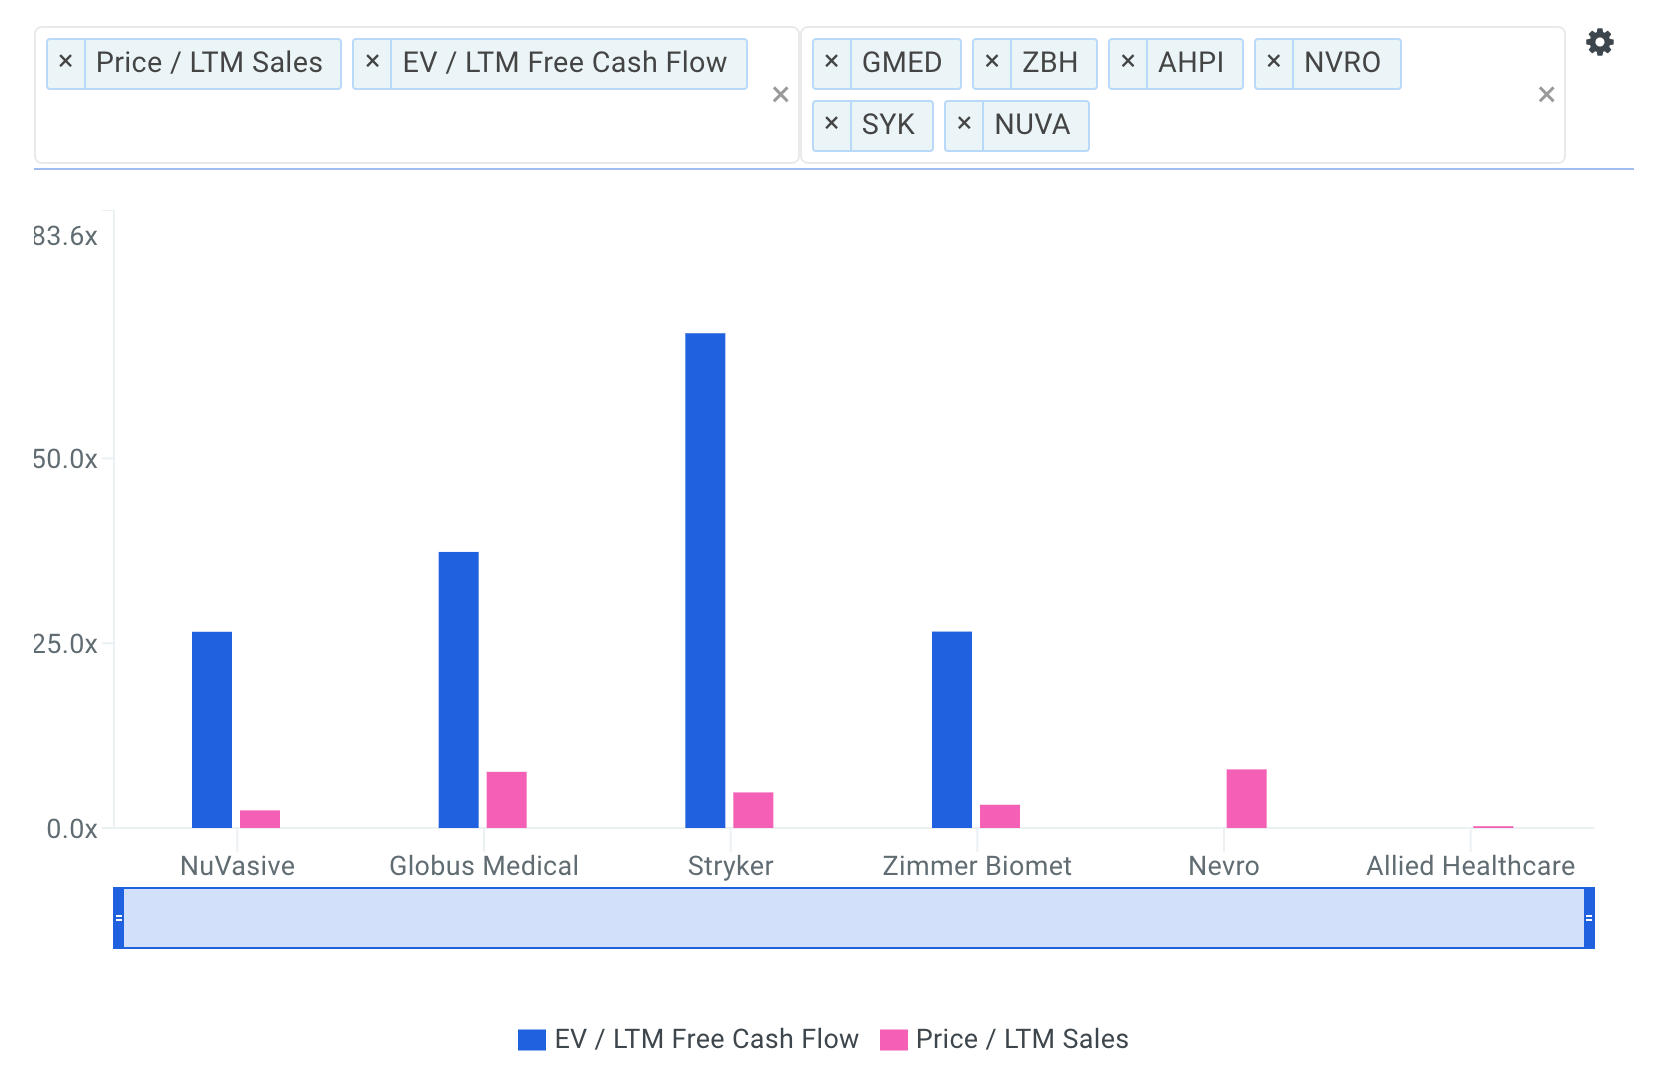
Task: Click the Zimmer Biomet axis label
Action: point(977,866)
